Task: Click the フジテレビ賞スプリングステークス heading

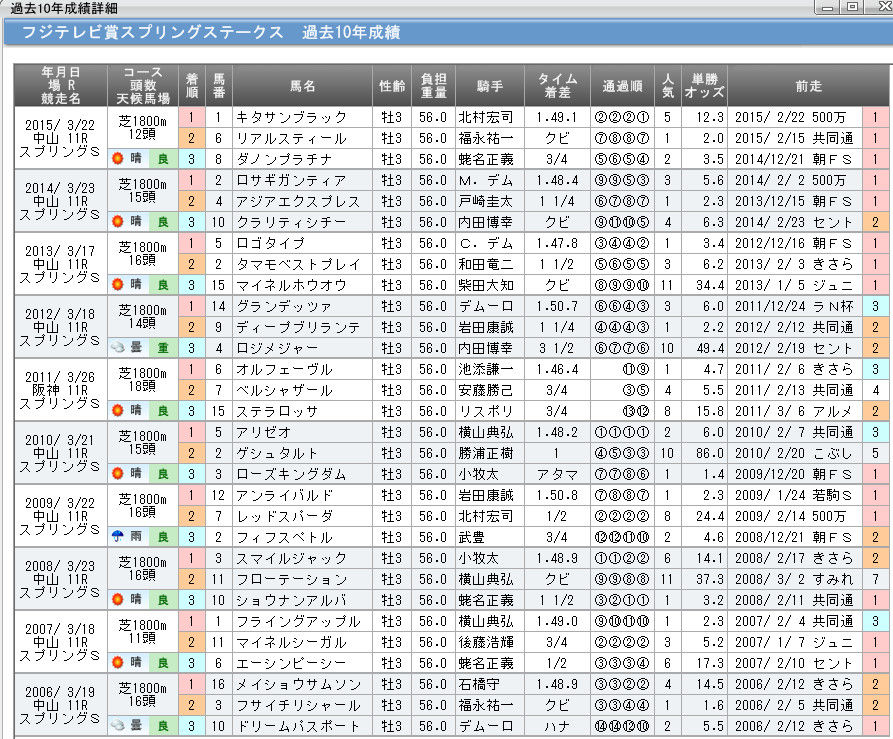Action: pos(153,32)
